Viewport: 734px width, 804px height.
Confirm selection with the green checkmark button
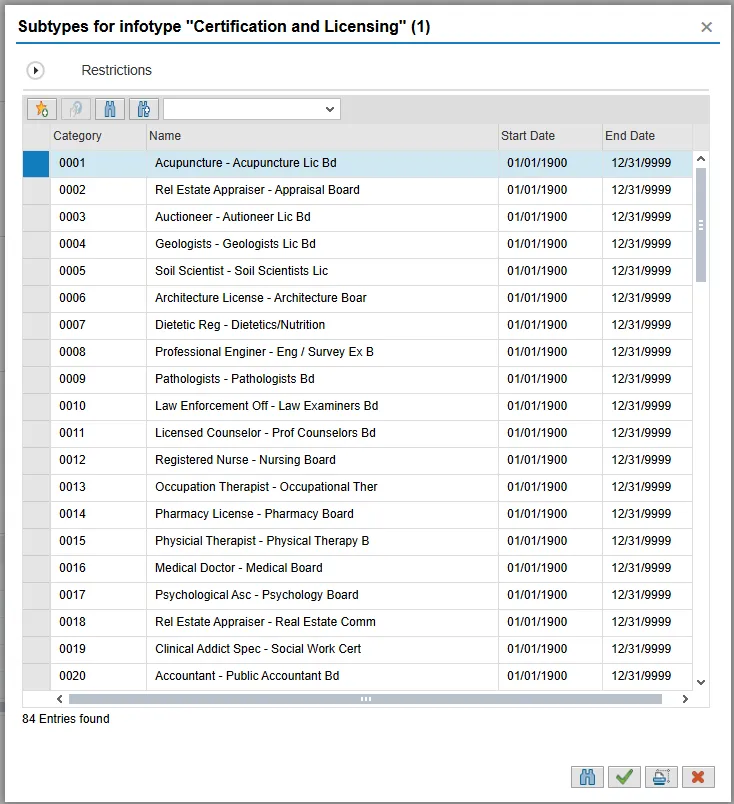click(625, 777)
